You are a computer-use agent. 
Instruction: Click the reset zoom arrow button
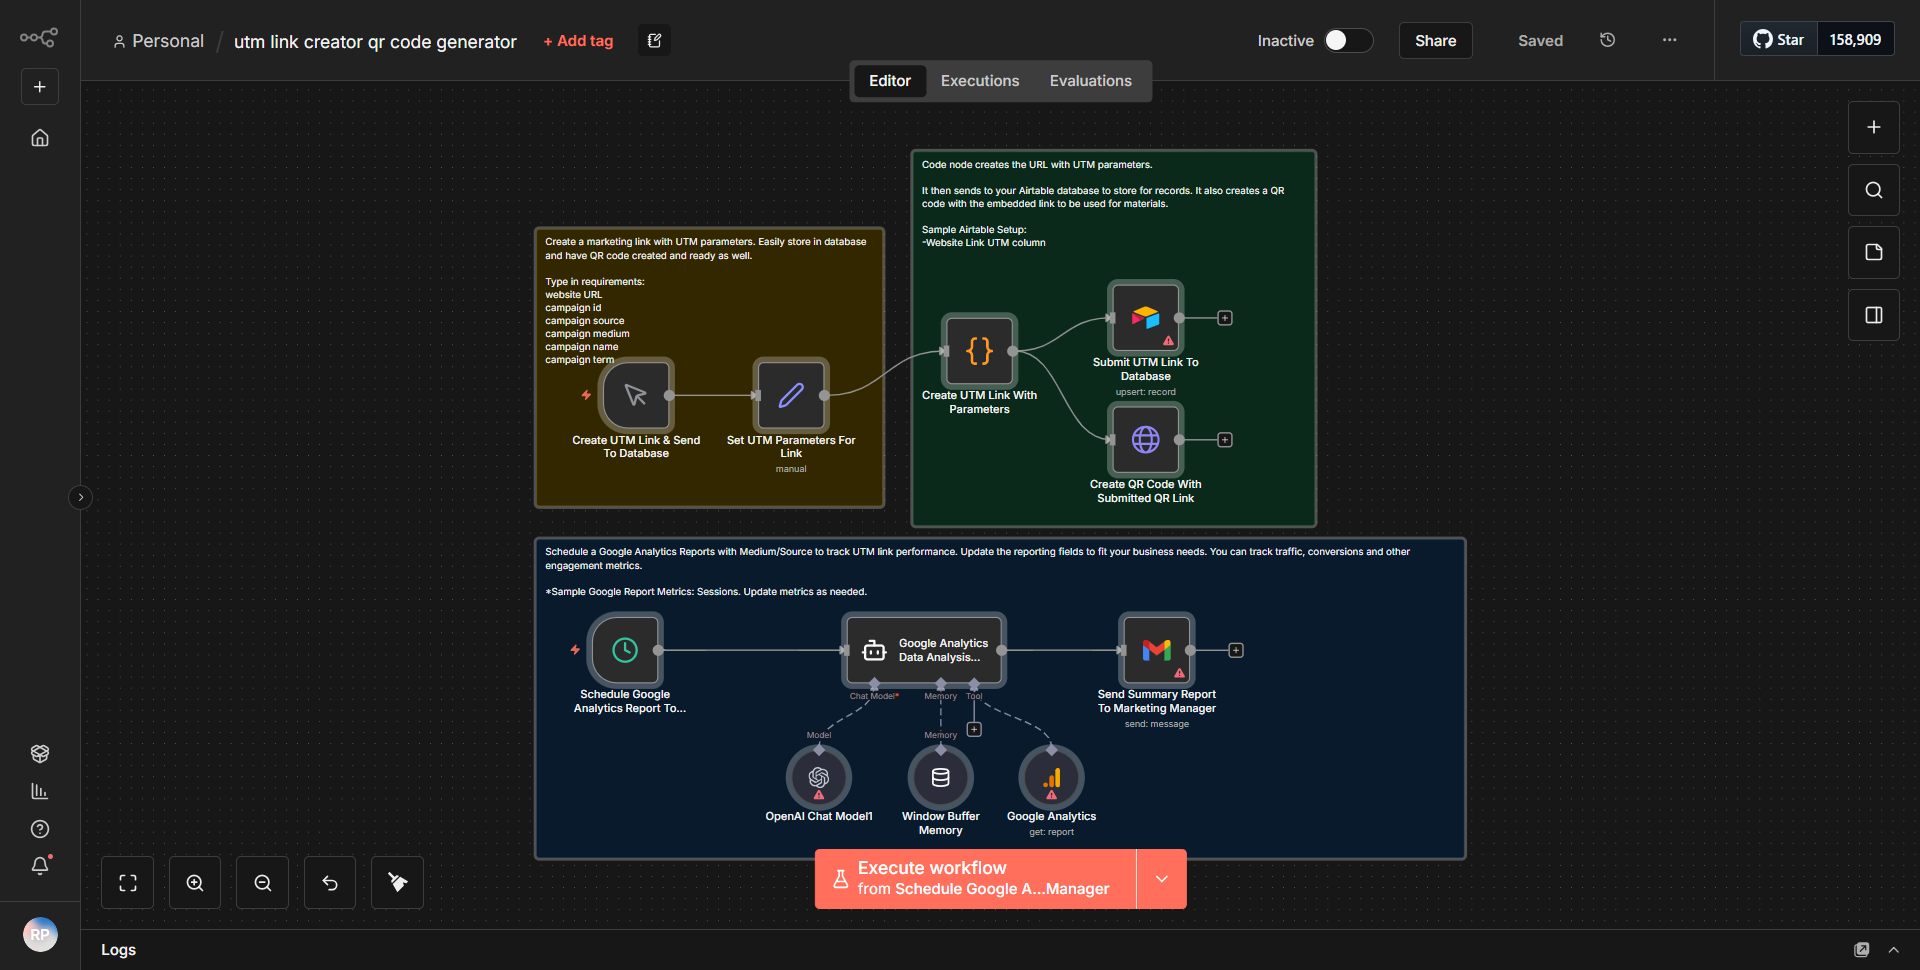tap(330, 883)
